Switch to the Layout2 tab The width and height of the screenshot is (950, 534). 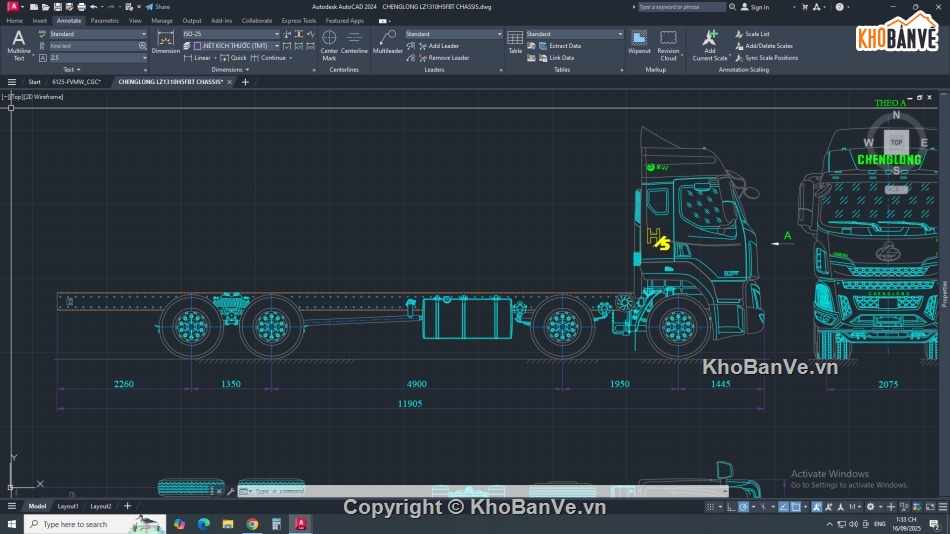pyautogui.click(x=101, y=506)
